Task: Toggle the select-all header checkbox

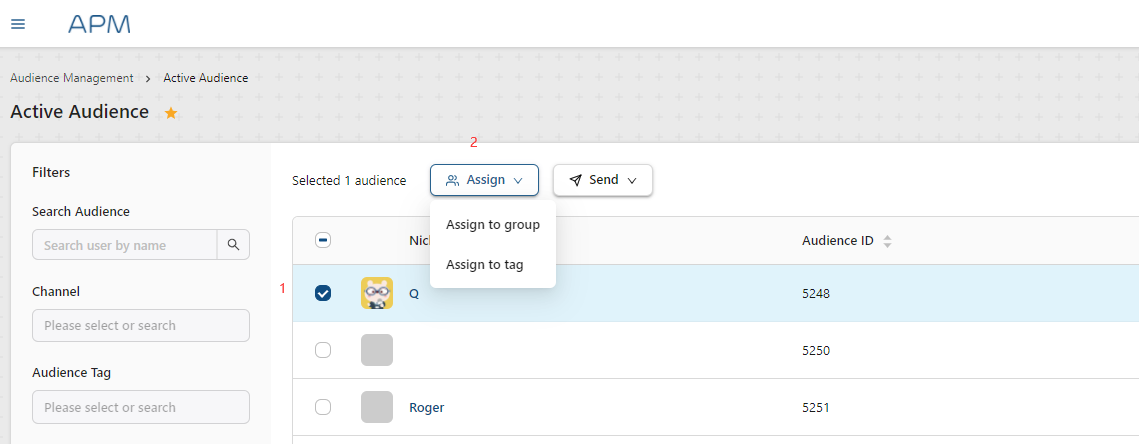Action: [x=323, y=240]
